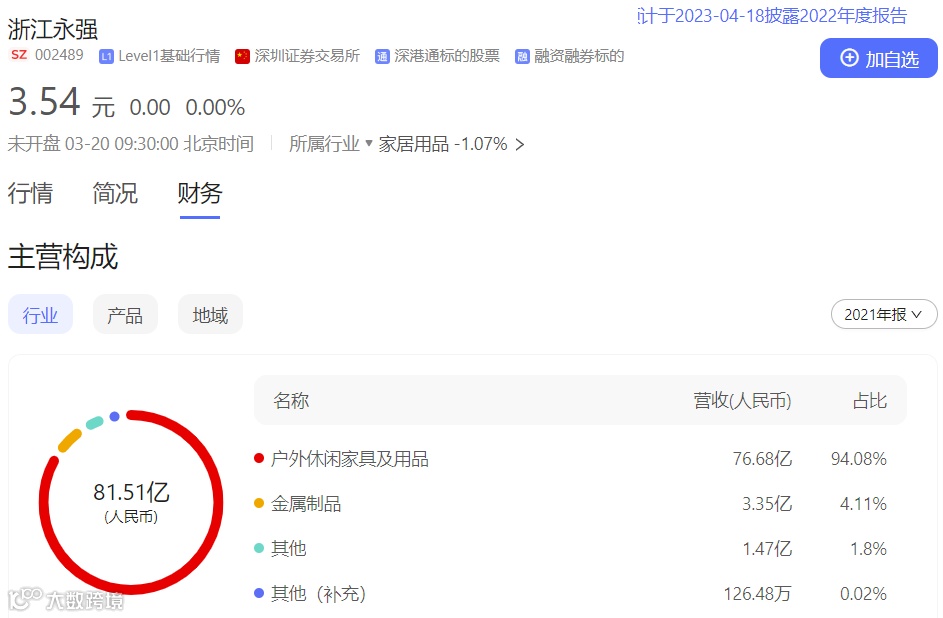Click the 其他（补充） row name

click(x=318, y=593)
